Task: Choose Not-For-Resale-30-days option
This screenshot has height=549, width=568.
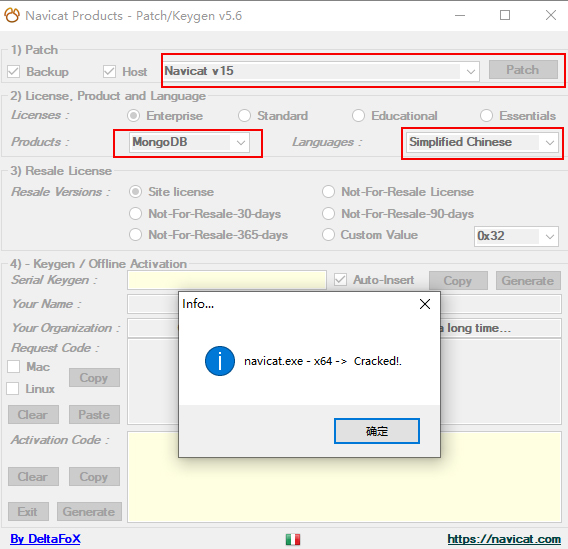Action: tap(135, 214)
